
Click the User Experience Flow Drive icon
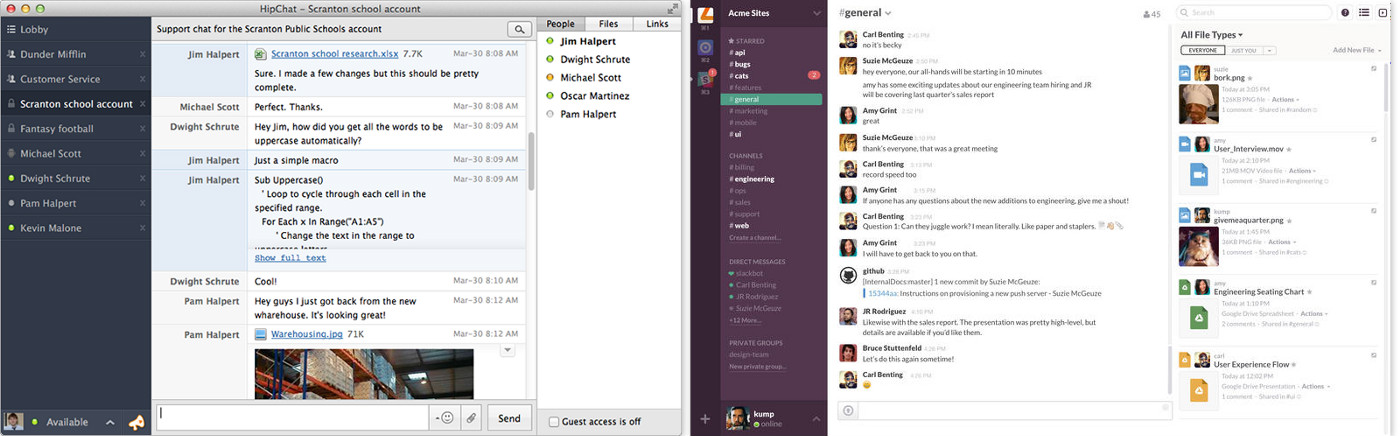click(1200, 389)
